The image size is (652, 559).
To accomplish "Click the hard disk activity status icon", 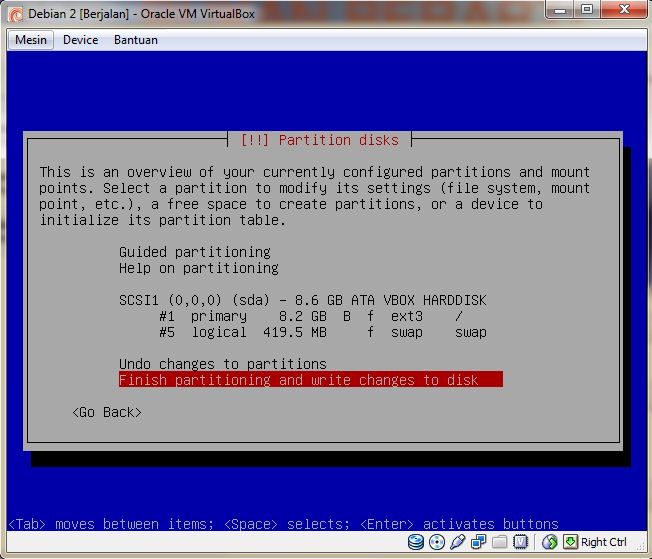I will coord(416,542).
